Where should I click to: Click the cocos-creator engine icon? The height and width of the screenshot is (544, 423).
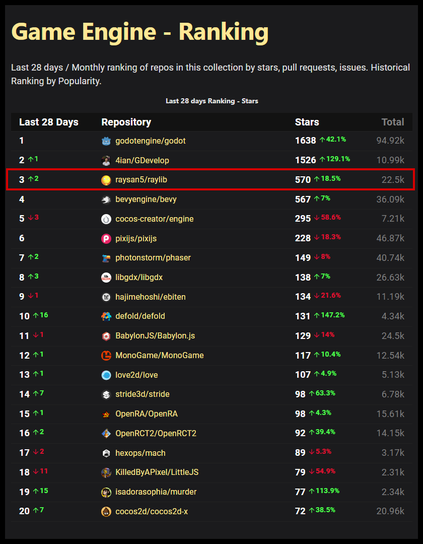[x=106, y=219]
